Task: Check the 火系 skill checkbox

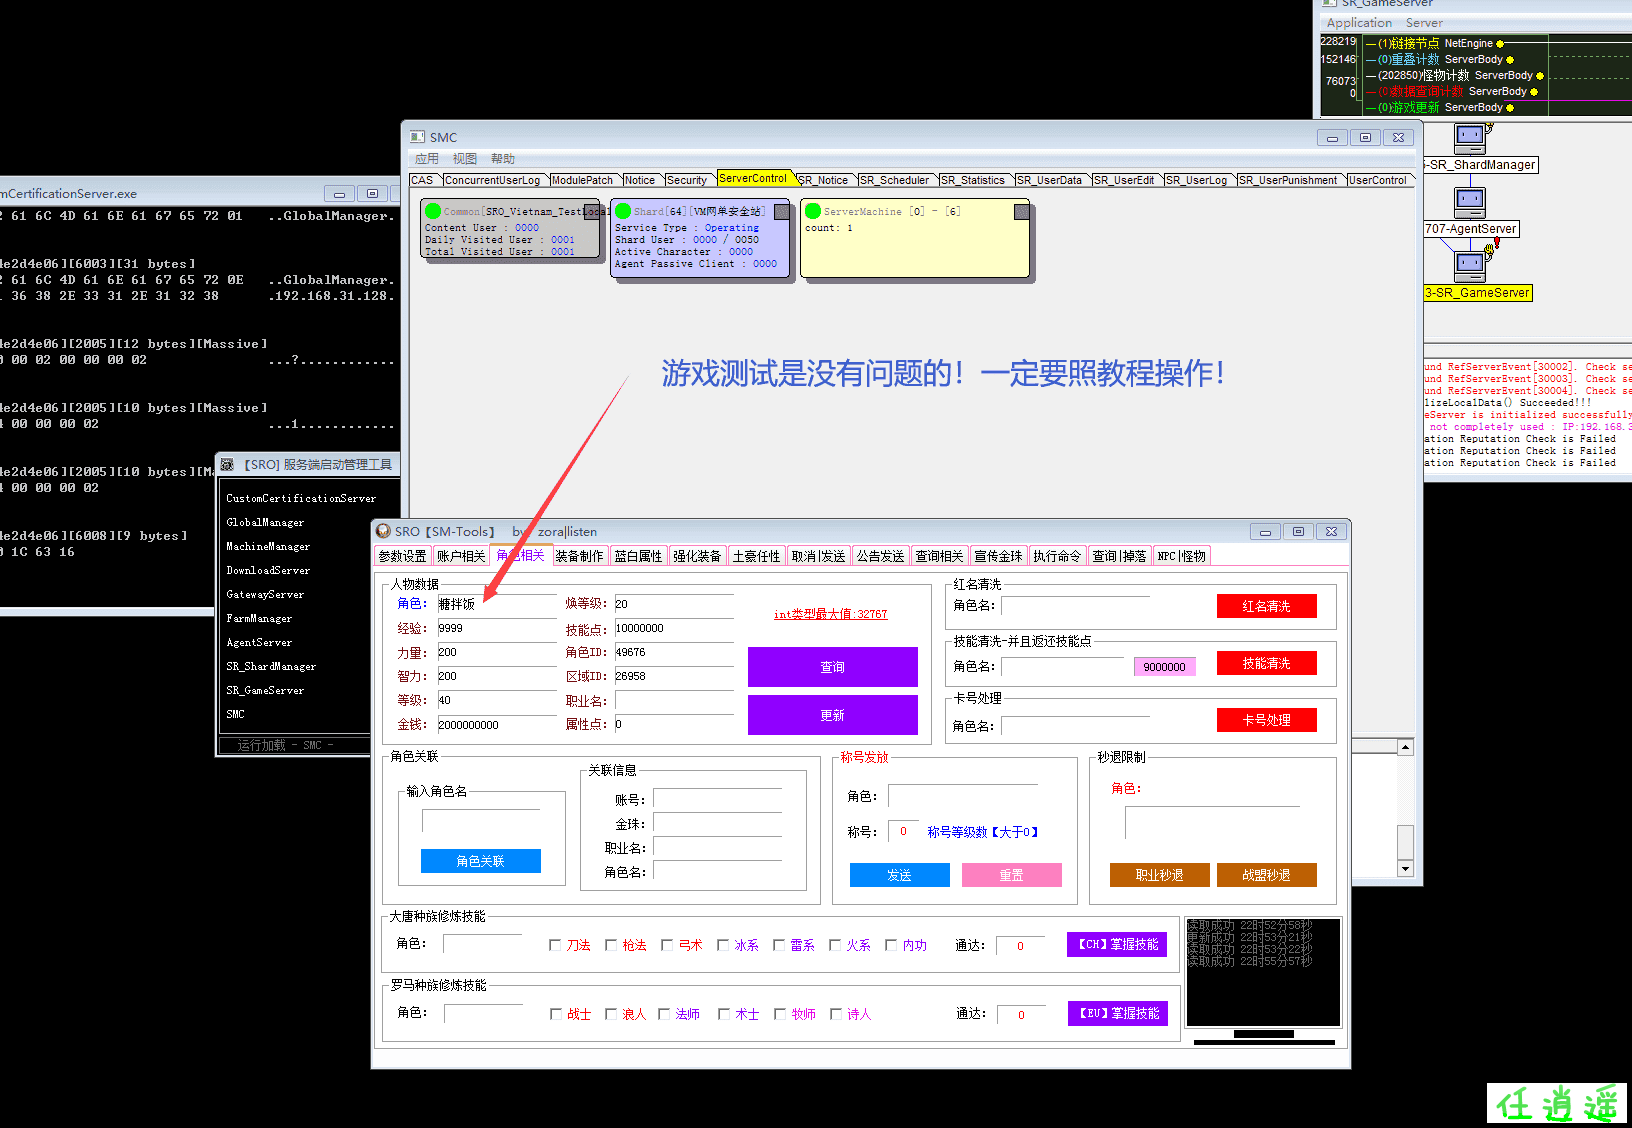Action: click(x=835, y=945)
